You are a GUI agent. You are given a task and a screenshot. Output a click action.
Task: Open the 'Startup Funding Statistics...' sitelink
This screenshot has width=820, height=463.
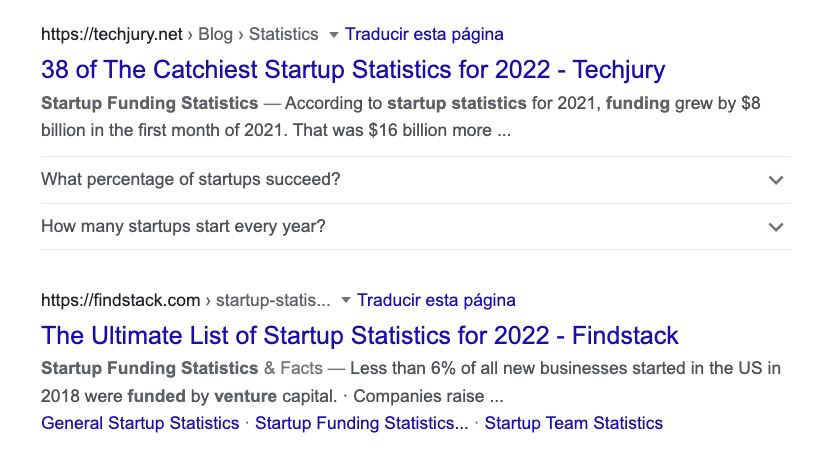coord(361,423)
